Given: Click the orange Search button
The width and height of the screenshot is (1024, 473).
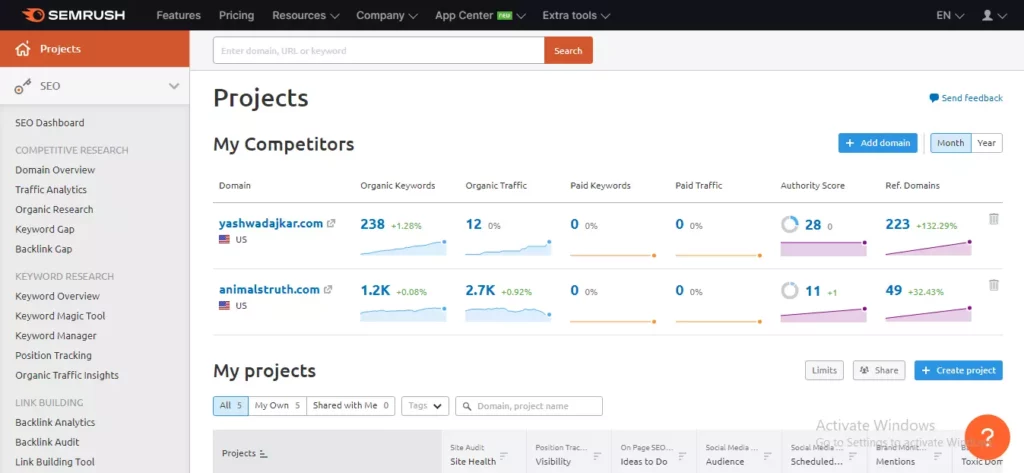Looking at the screenshot, I should tap(568, 50).
